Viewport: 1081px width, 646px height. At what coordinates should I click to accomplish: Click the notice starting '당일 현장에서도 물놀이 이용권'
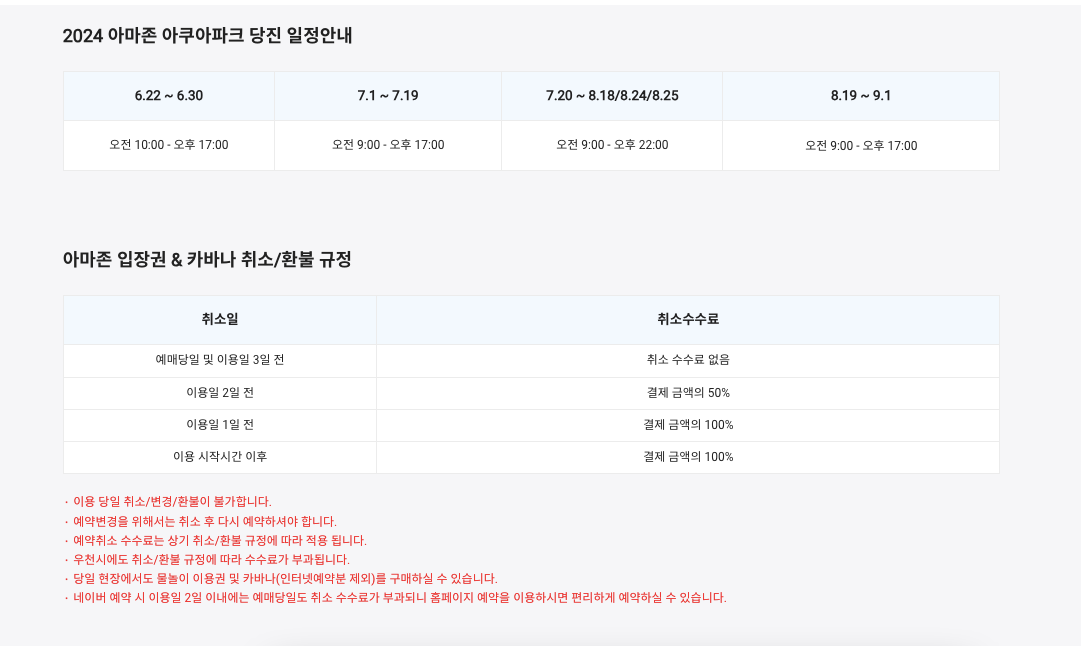(x=285, y=578)
